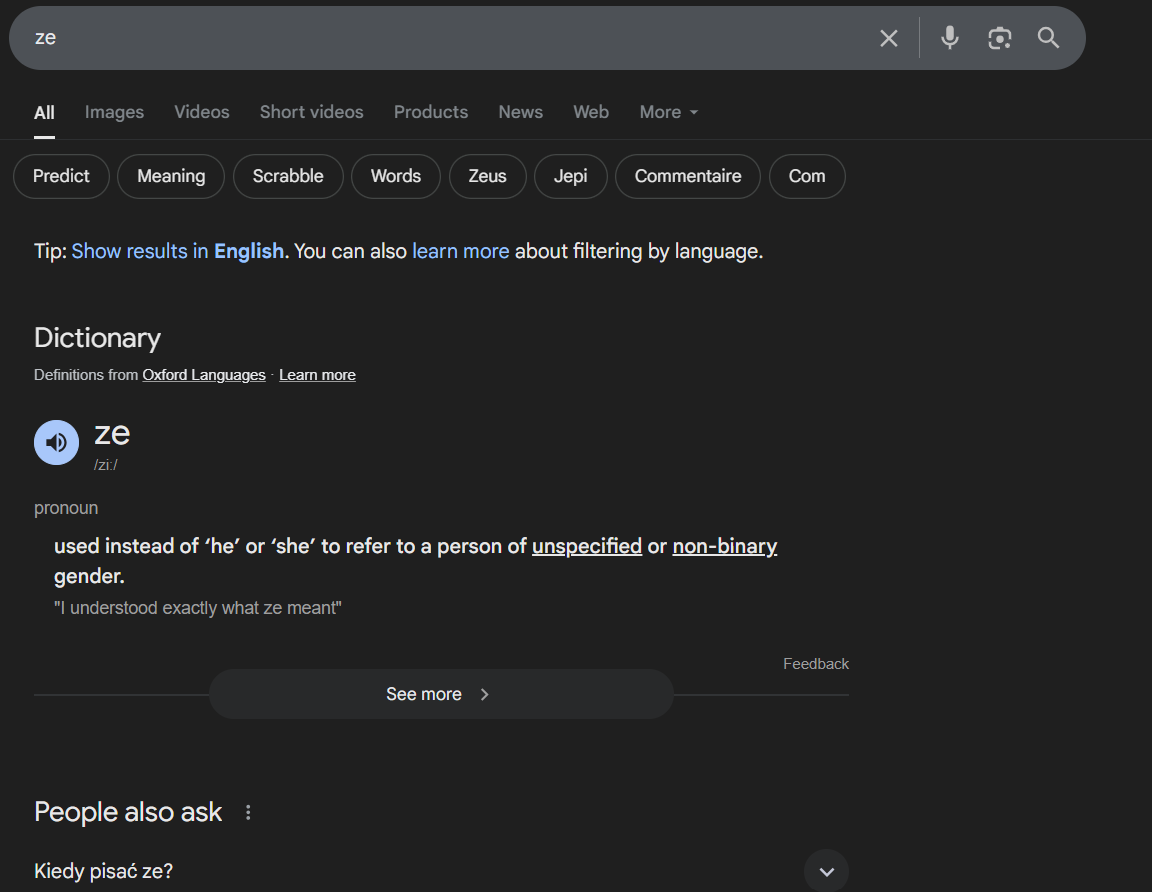Click the See more arrow chevron
The image size is (1152, 892).
pos(484,694)
